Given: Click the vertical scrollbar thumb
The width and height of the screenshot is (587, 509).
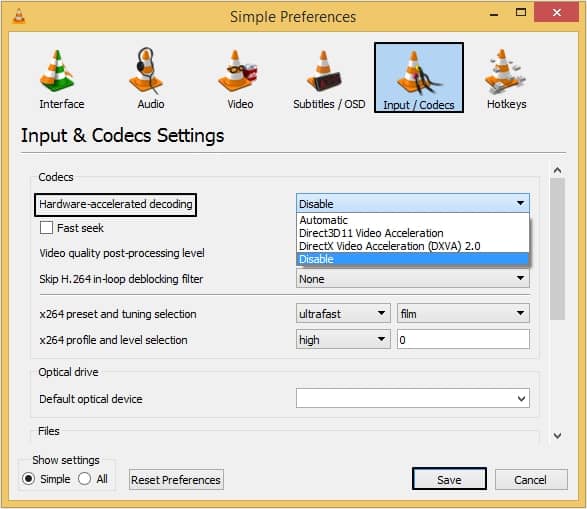Looking at the screenshot, I should [557, 249].
